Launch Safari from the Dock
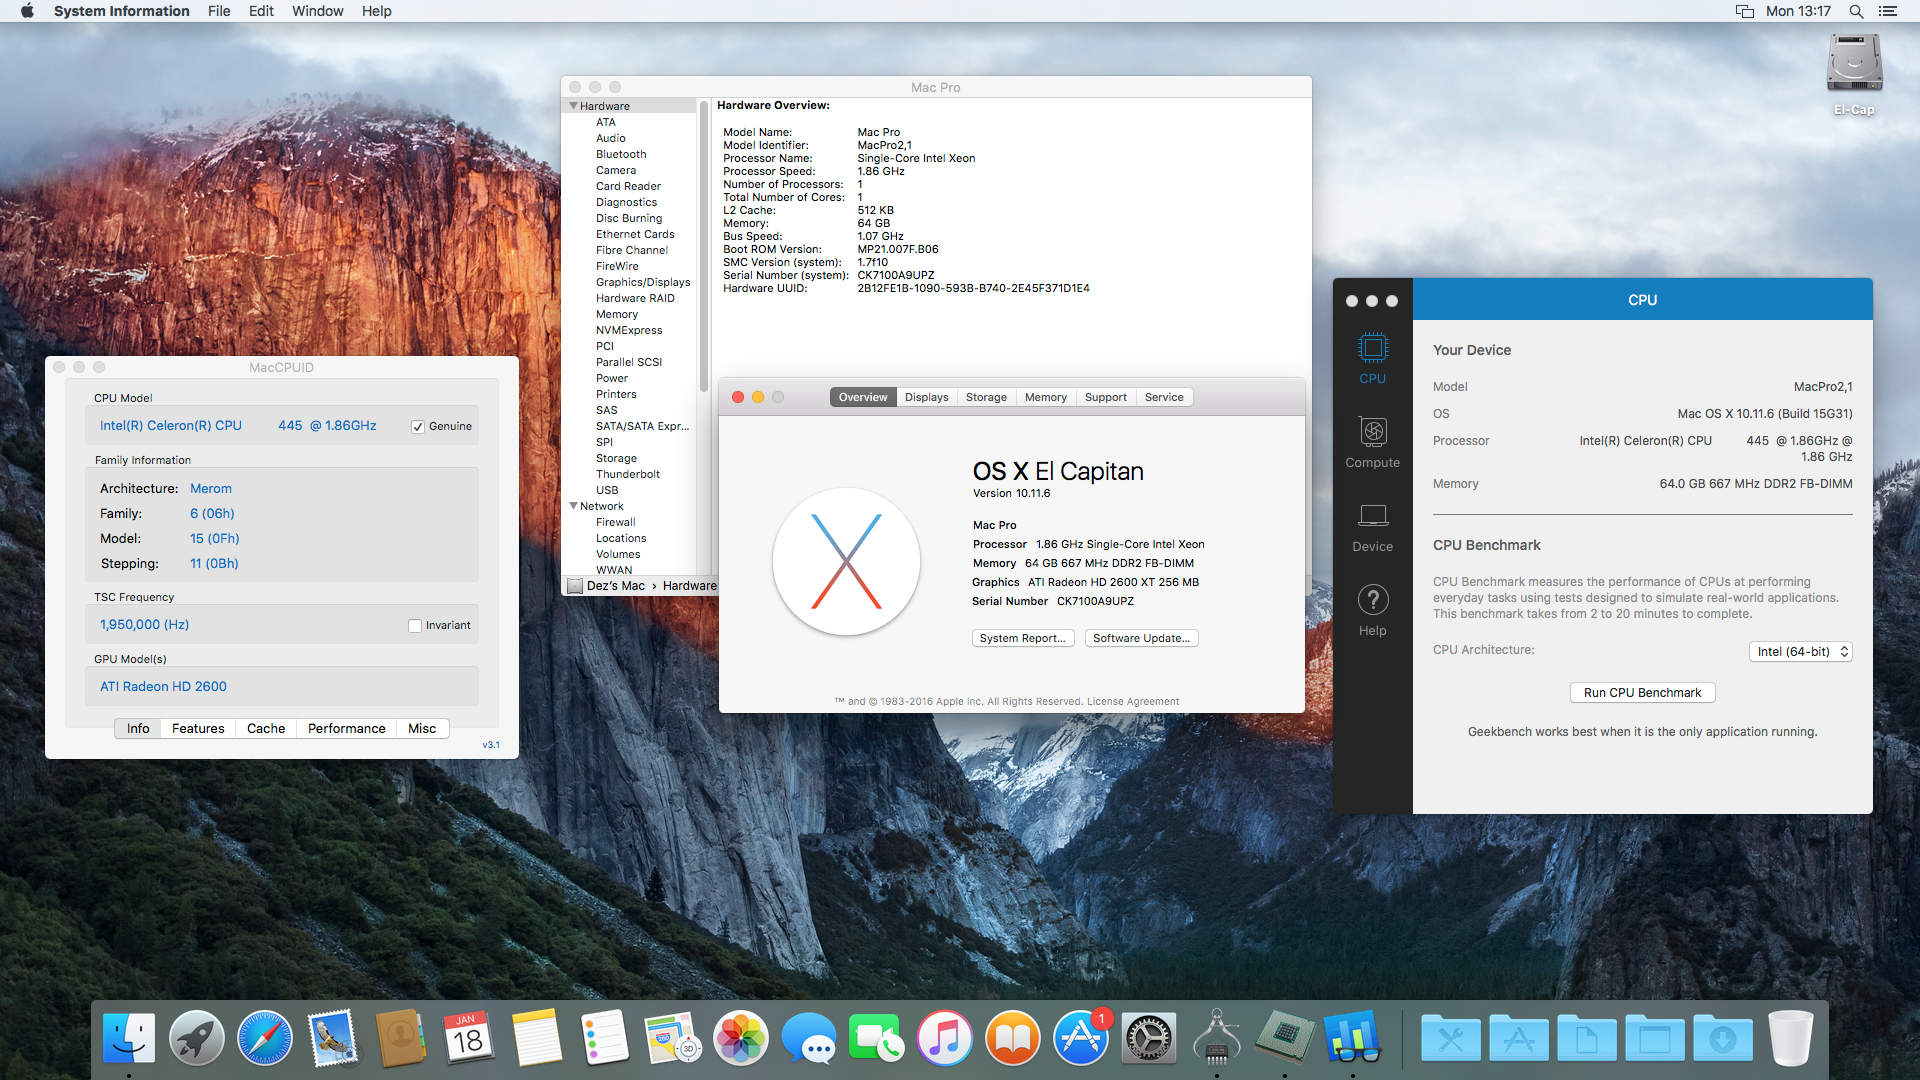 [265, 1038]
